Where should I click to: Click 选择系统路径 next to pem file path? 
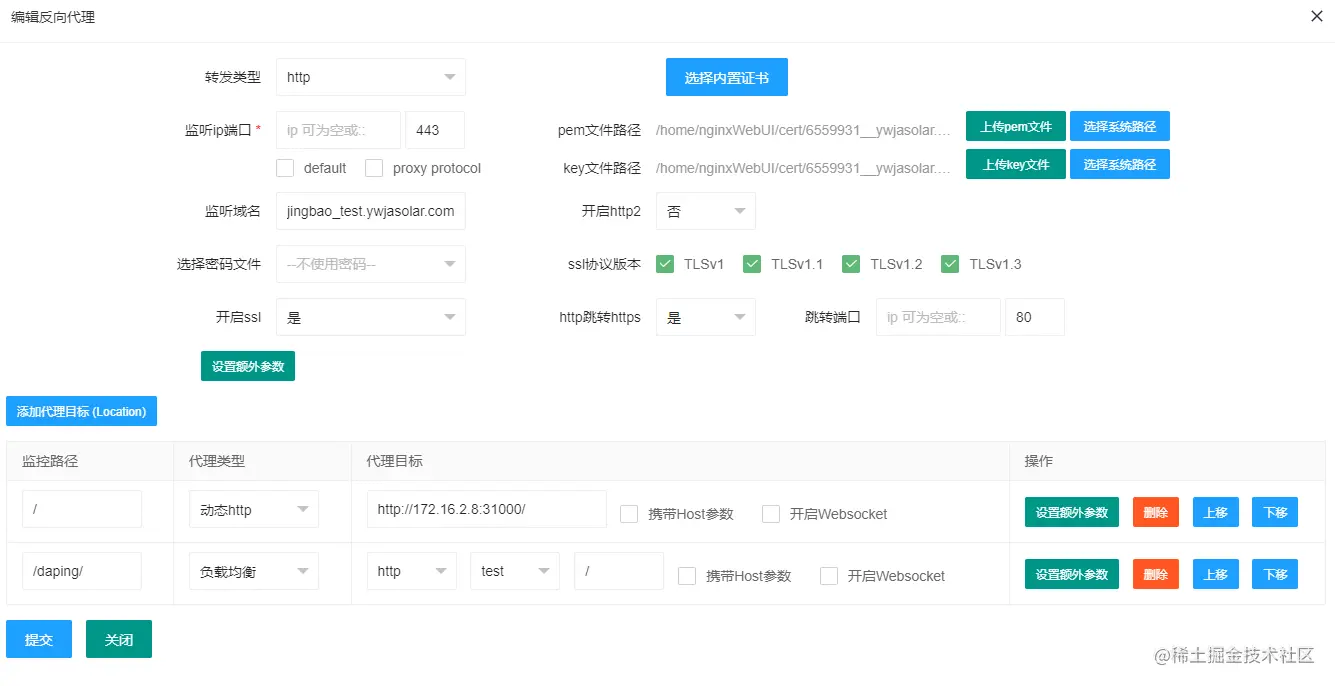(x=1119, y=126)
